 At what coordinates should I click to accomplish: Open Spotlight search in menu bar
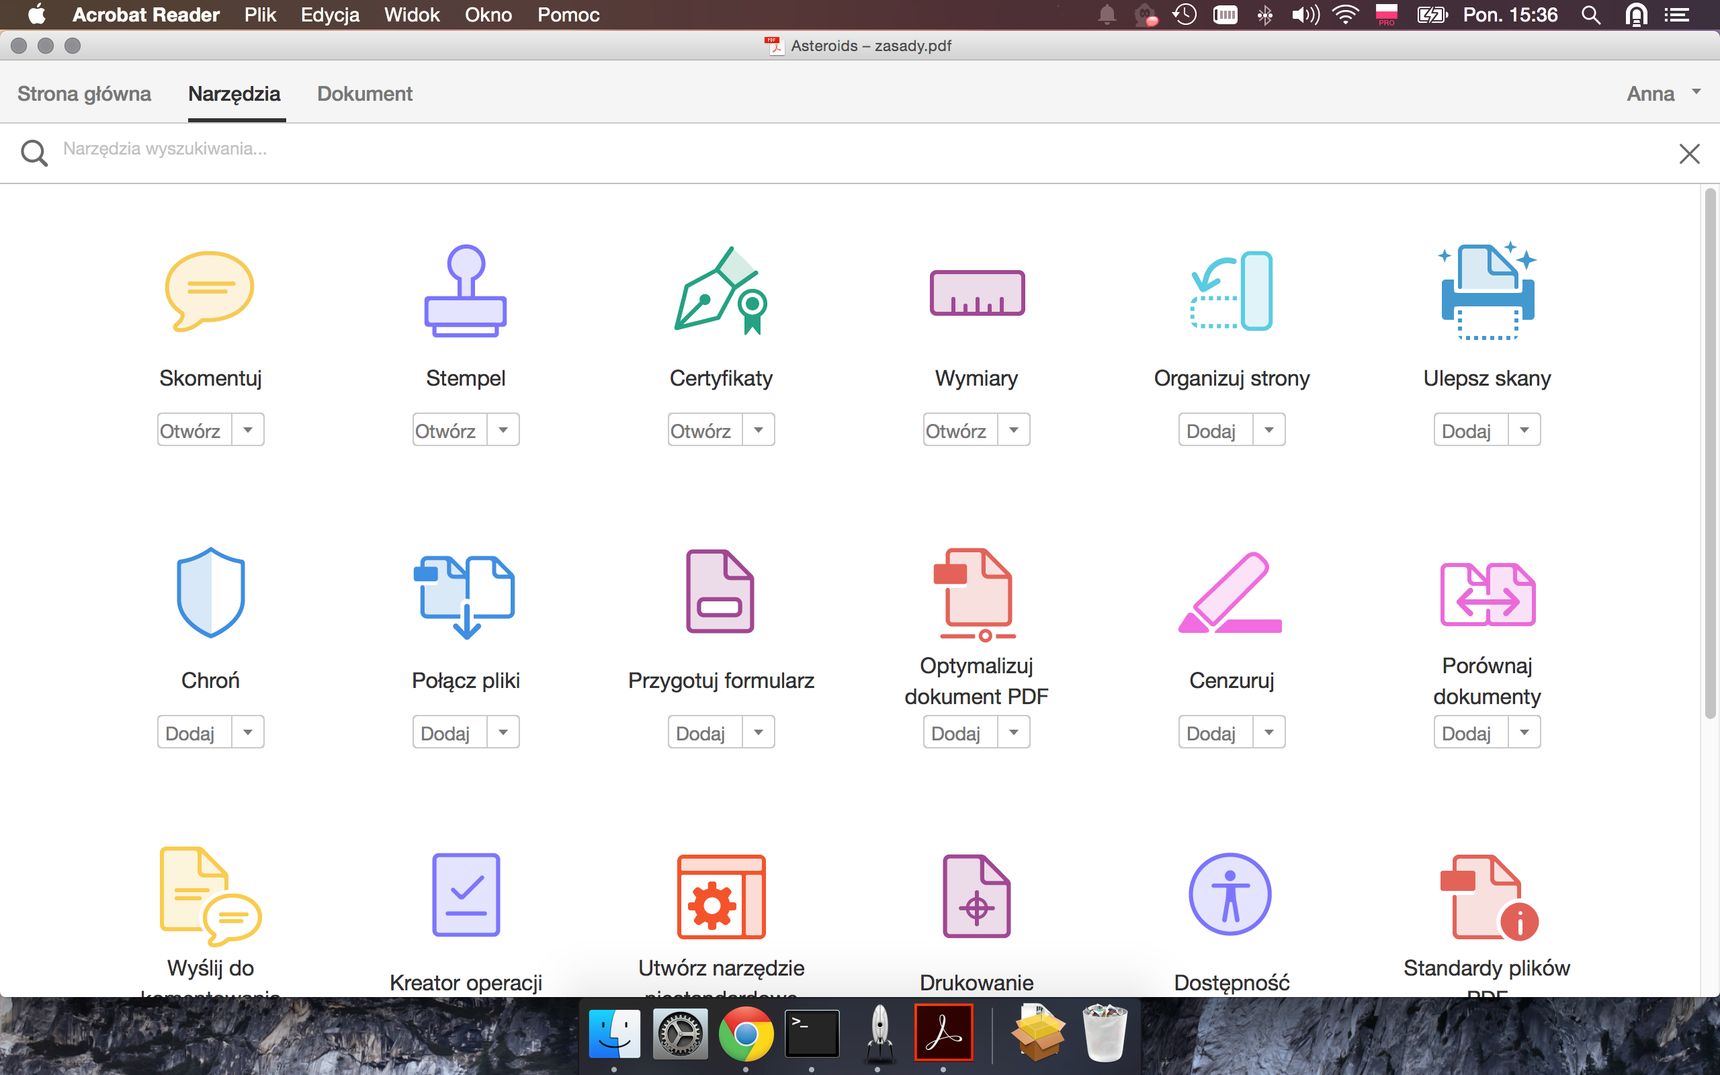pos(1591,14)
